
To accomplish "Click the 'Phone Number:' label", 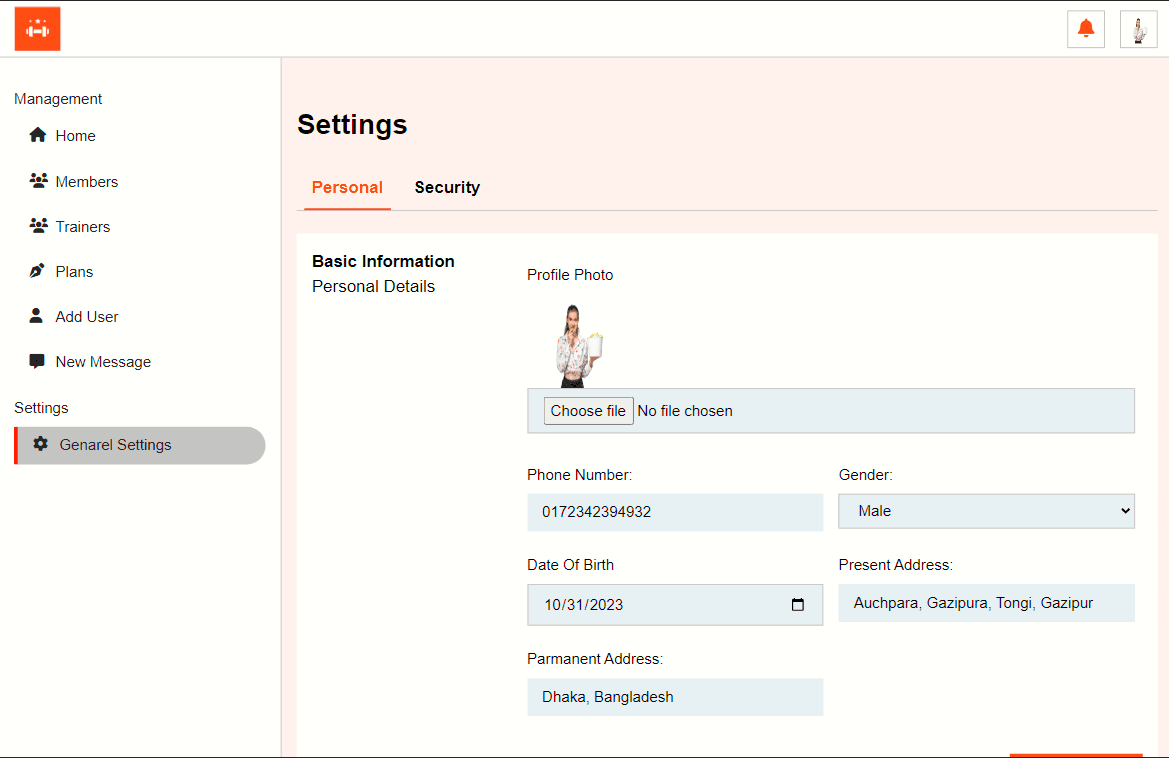I will coord(579,475).
